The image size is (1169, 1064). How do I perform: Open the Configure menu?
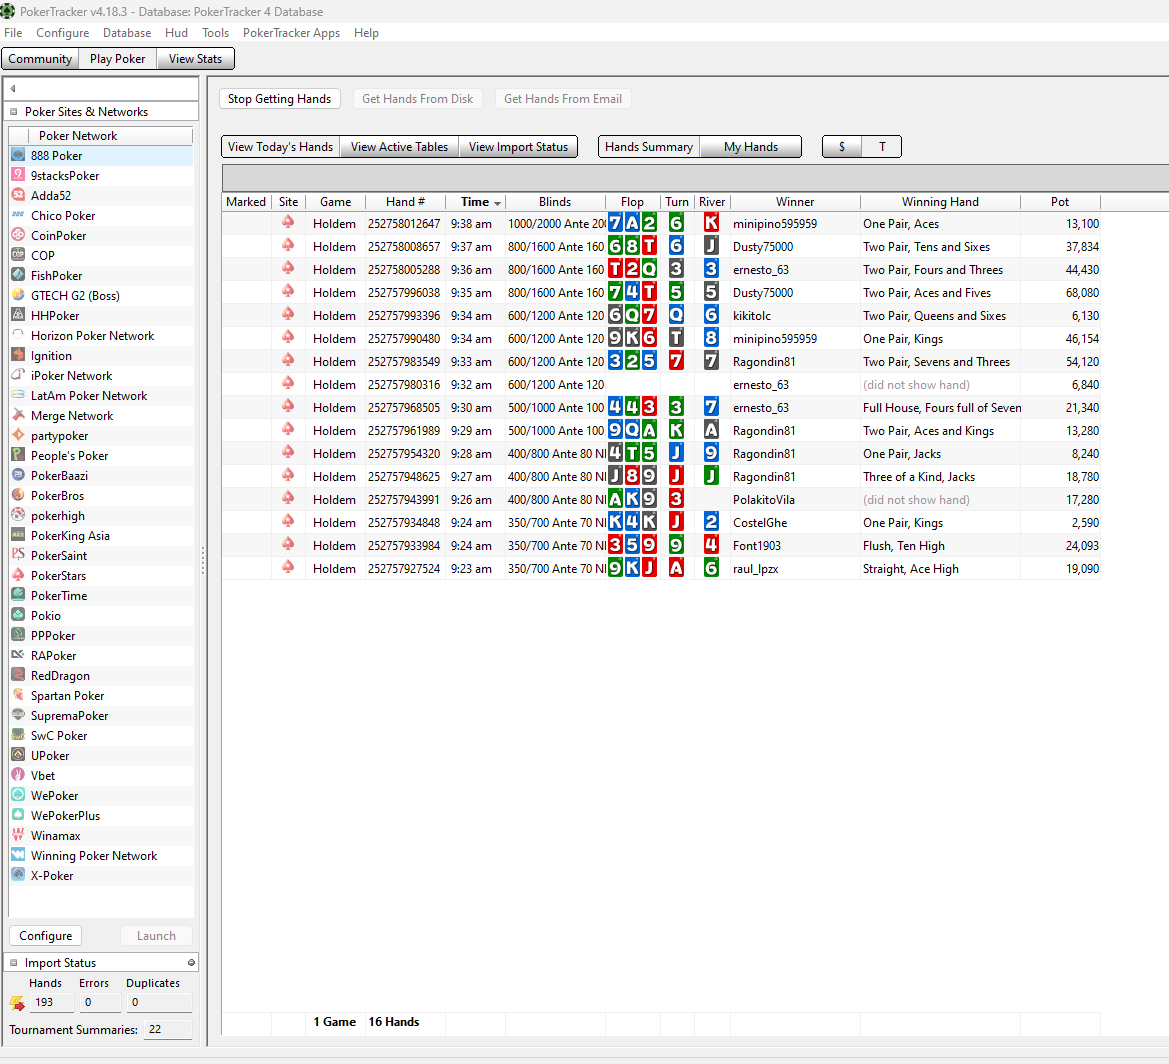pos(63,33)
